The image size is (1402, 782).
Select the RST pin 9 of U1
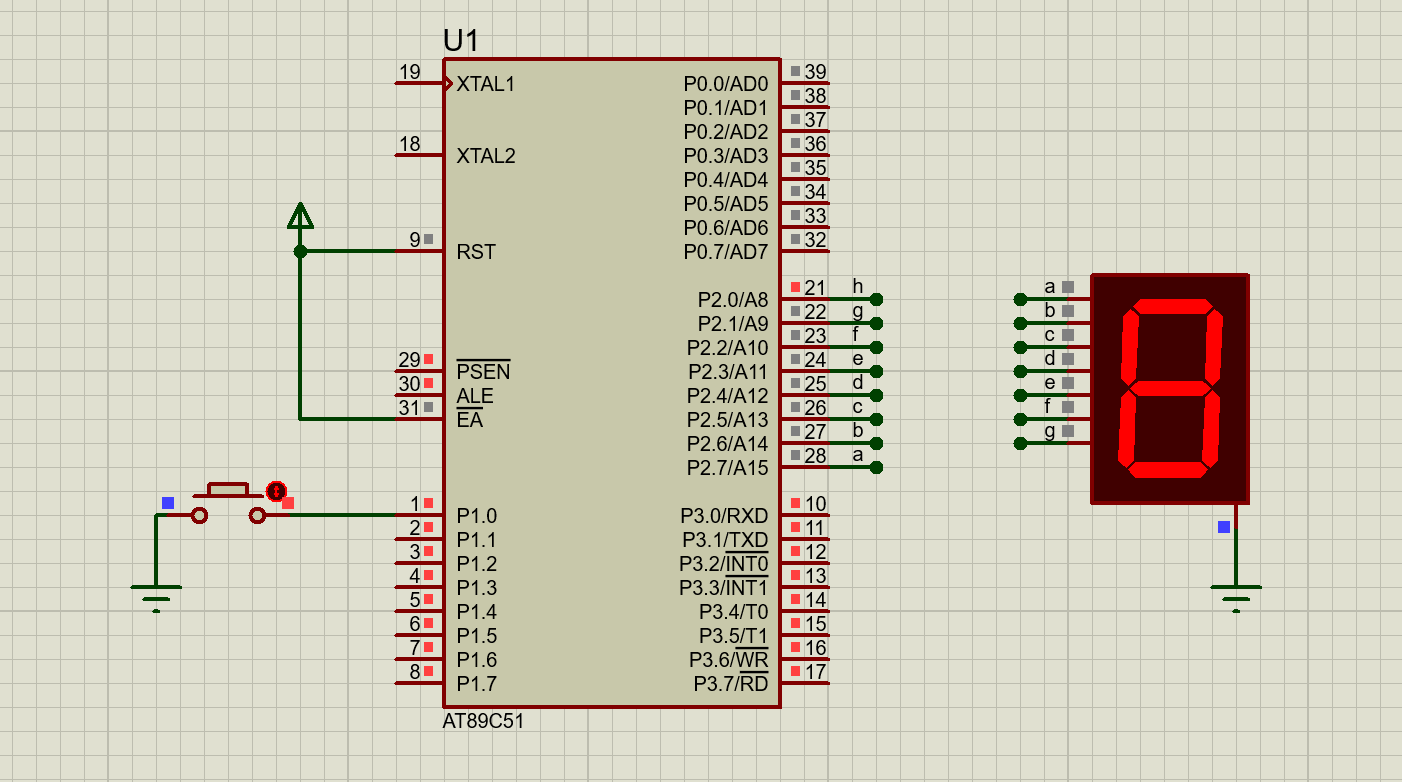click(x=419, y=251)
